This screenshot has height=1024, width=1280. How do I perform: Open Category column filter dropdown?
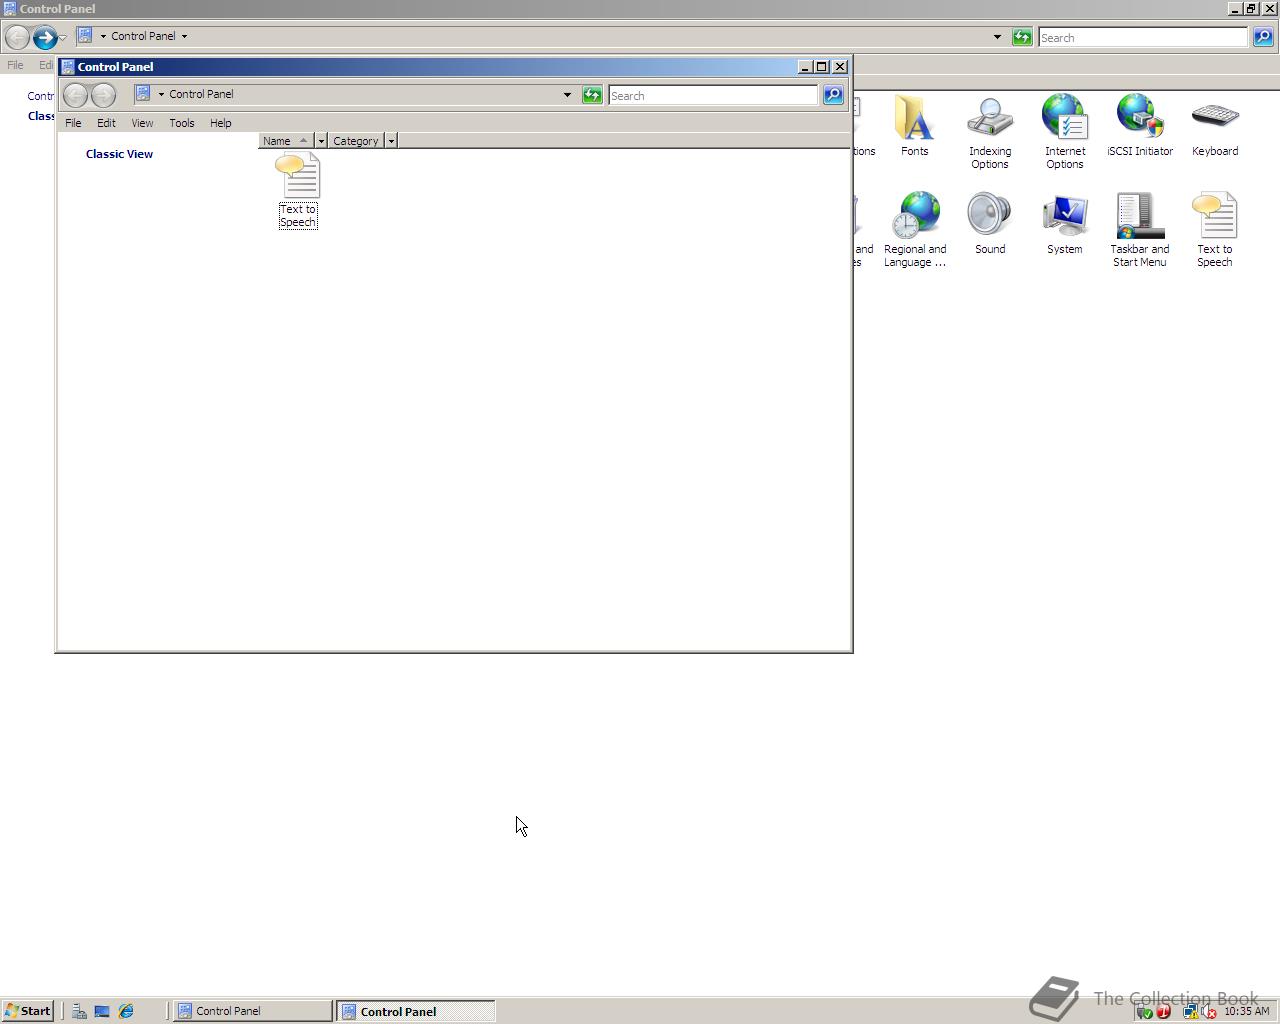391,141
